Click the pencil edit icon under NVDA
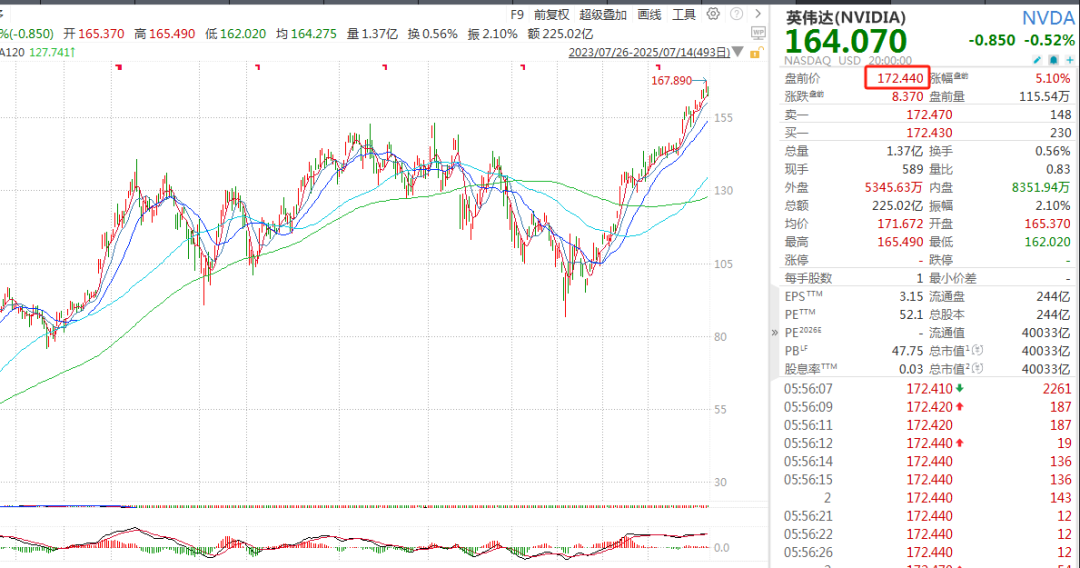The image size is (1080, 568). [x=1037, y=60]
